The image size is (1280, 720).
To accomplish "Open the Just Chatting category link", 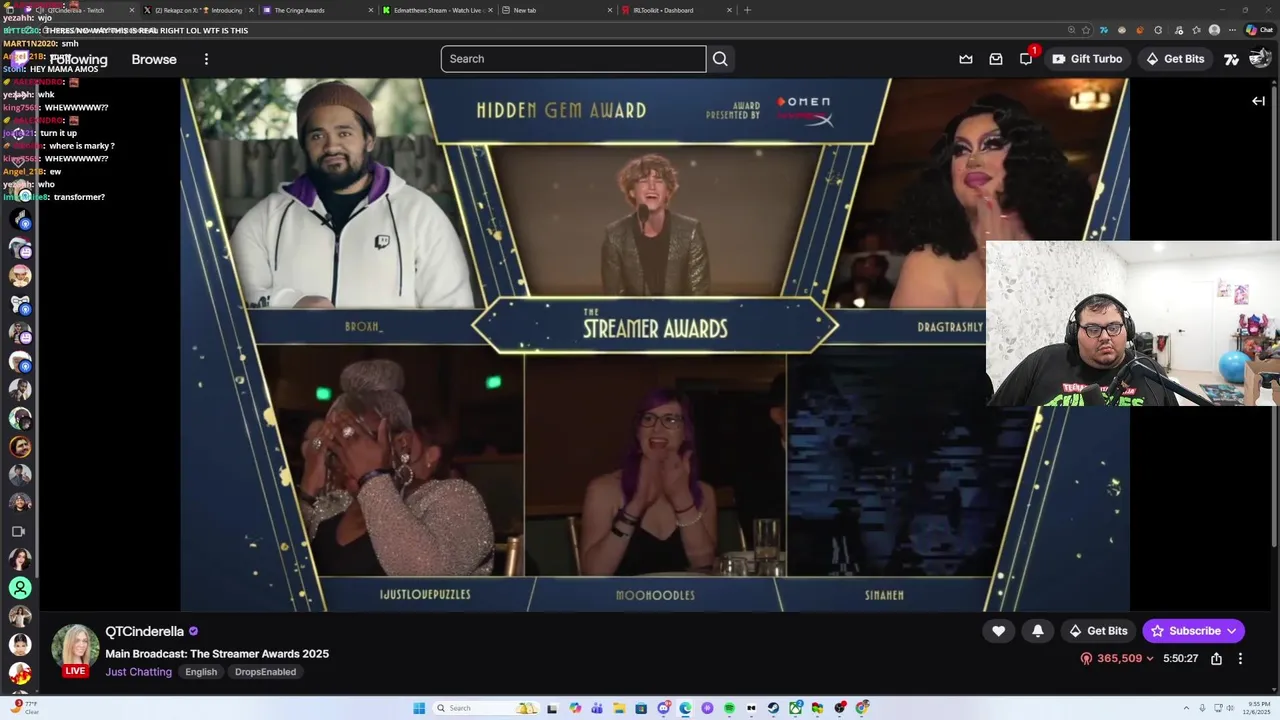I will pos(139,672).
